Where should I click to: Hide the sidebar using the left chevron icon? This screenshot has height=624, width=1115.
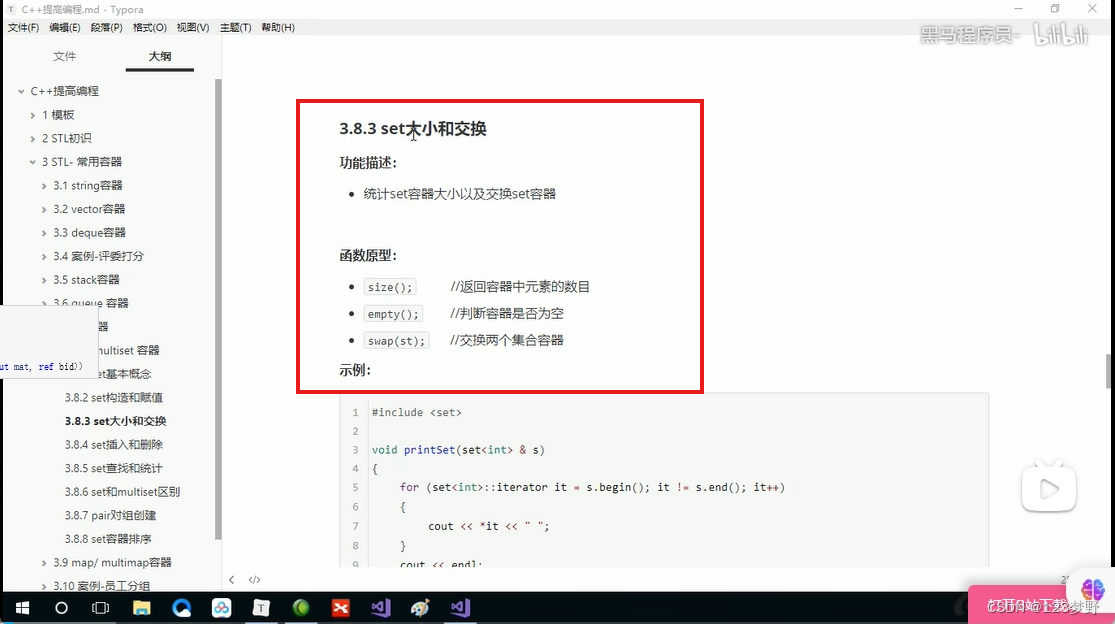coord(231,579)
